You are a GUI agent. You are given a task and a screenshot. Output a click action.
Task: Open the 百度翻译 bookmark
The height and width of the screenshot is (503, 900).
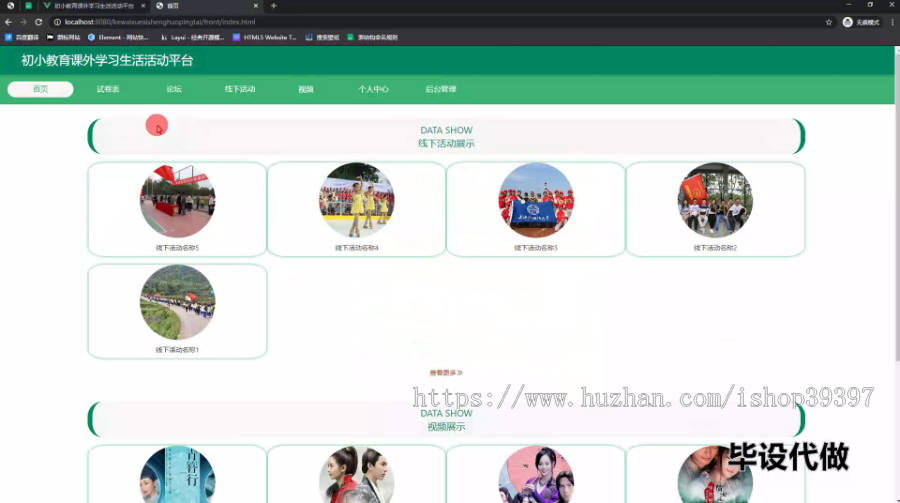pos(22,37)
